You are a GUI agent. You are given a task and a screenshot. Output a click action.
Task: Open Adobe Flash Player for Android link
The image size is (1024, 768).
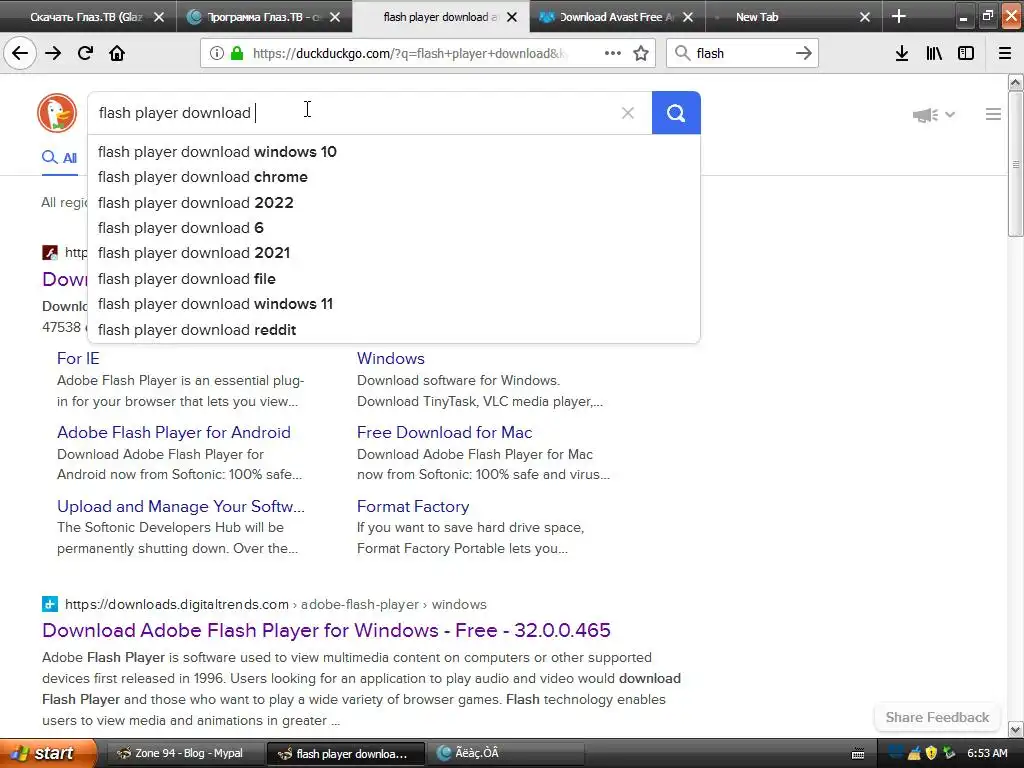click(174, 432)
